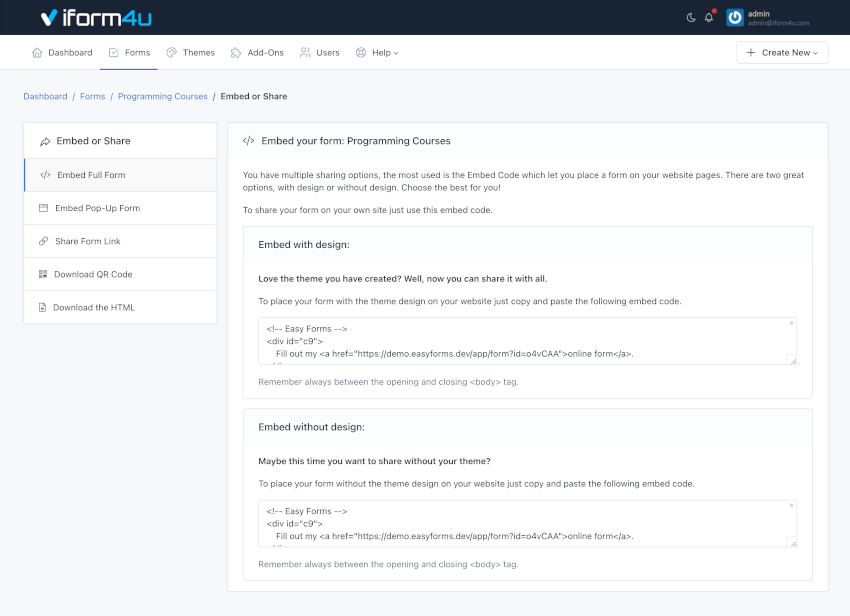The image size is (850, 616).
Task: Open Add-Ons puzzle icon menu
Action: 236,52
